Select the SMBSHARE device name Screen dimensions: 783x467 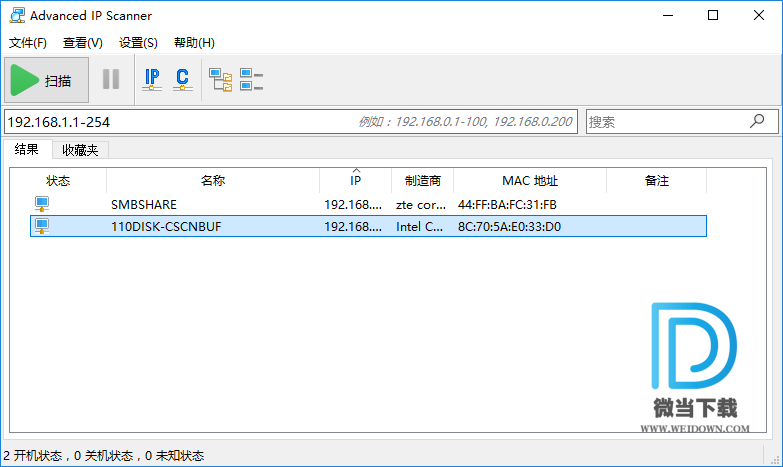pos(144,205)
